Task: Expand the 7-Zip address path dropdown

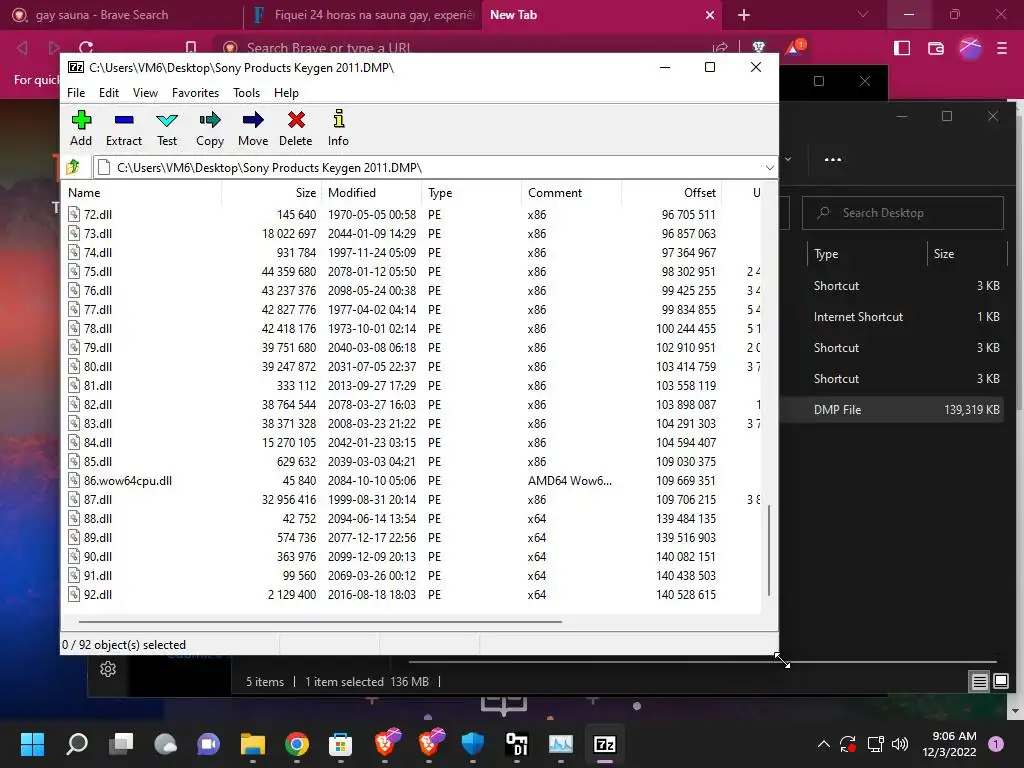Action: tap(769, 168)
